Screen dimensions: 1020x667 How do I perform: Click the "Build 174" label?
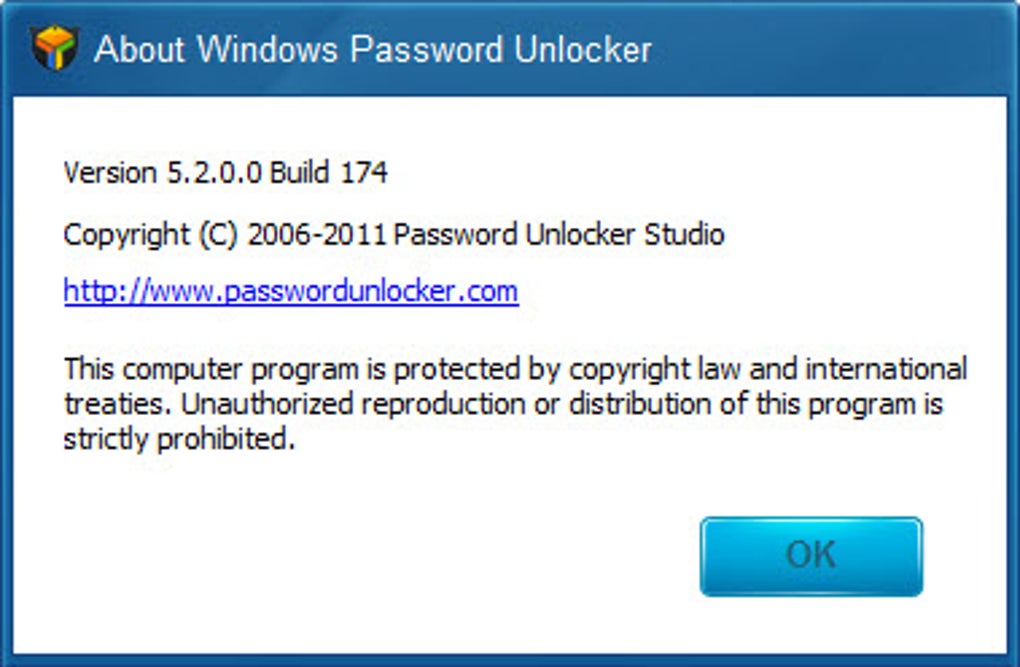pos(329,173)
